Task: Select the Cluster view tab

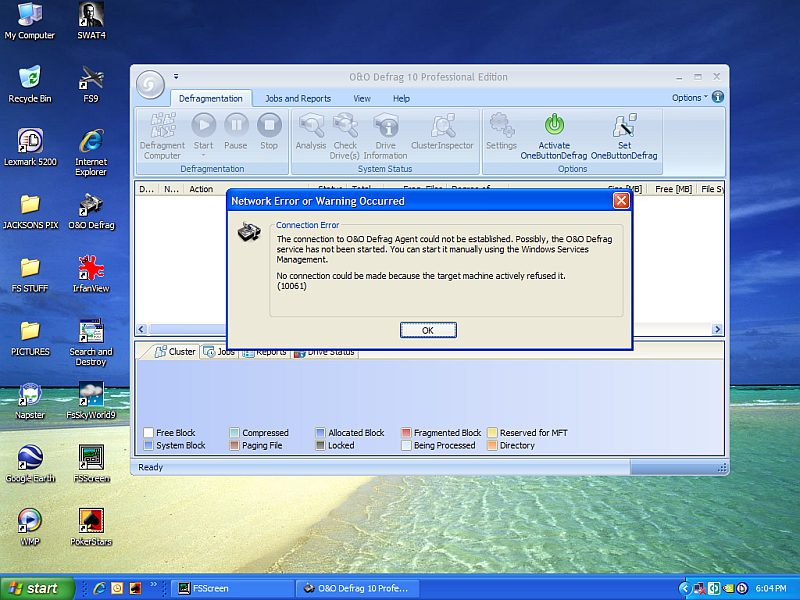Action: (175, 352)
